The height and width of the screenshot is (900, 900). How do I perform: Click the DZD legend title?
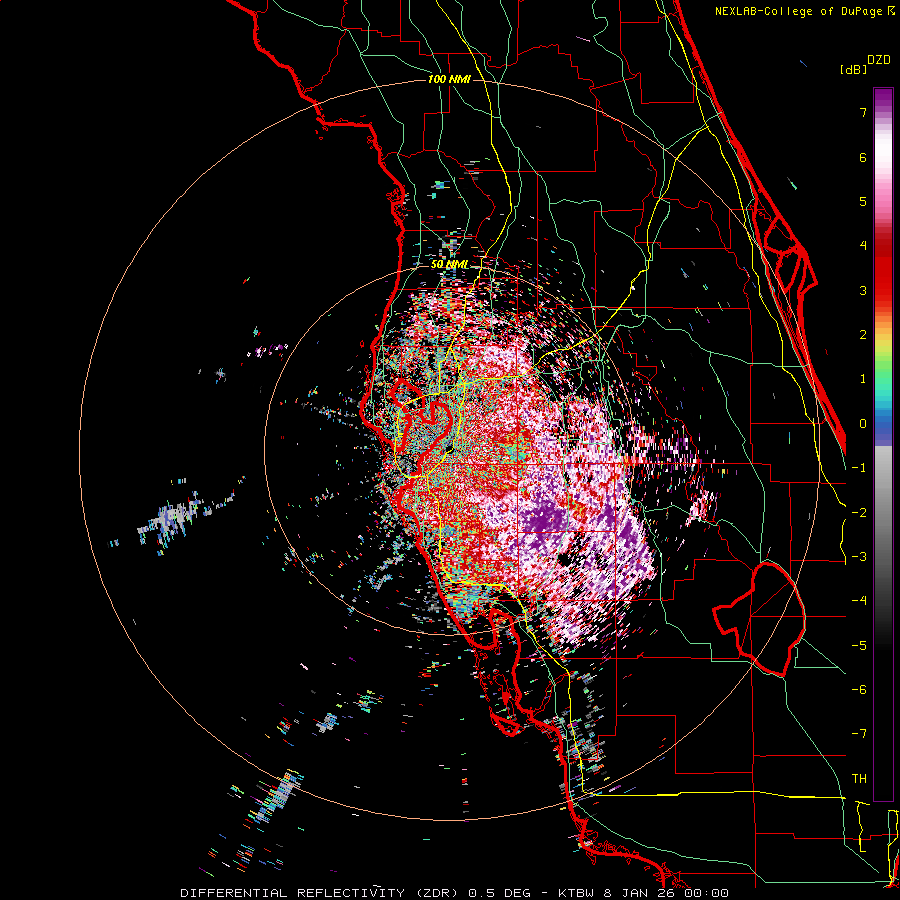(879, 60)
